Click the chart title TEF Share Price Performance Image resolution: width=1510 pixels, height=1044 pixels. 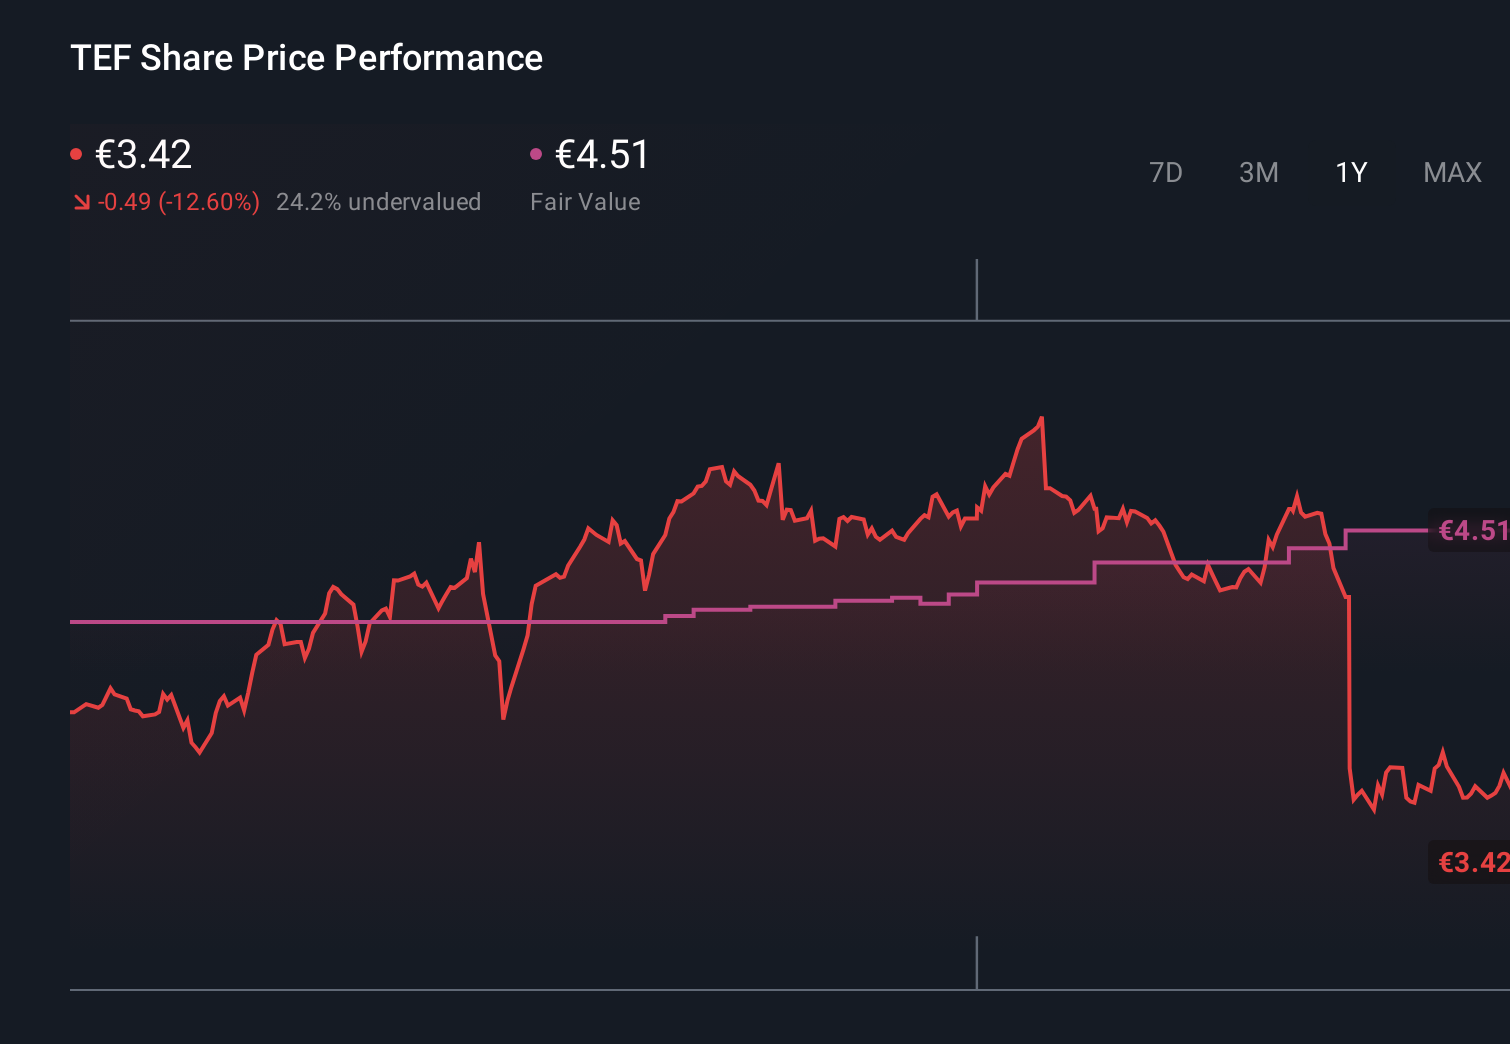pos(306,57)
